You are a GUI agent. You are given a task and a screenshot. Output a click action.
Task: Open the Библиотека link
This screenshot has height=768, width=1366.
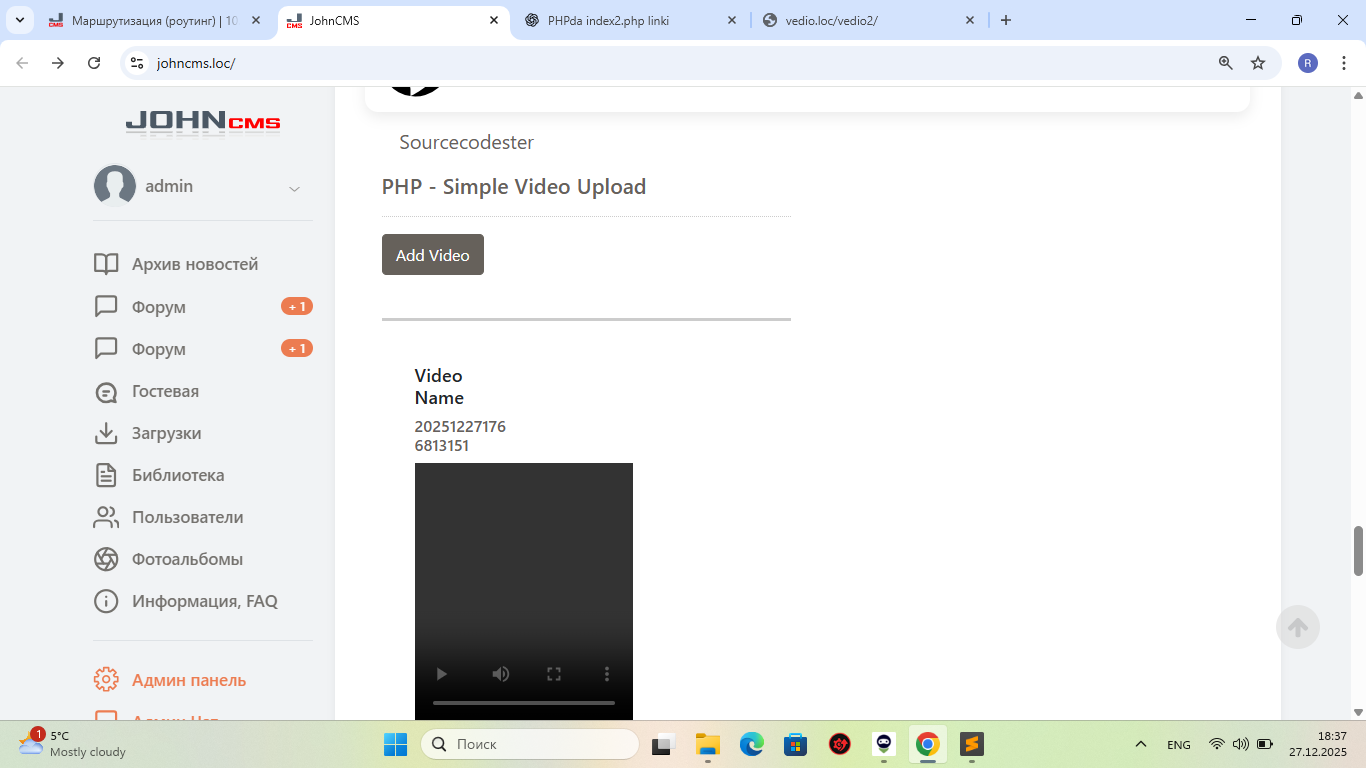(178, 475)
